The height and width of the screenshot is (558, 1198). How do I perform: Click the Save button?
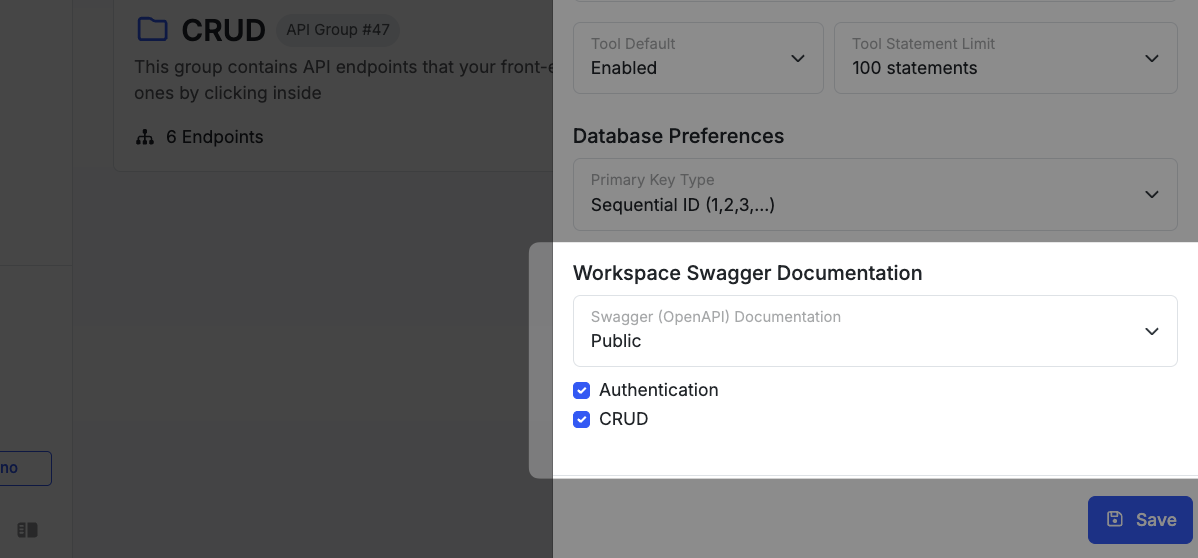coord(1140,520)
